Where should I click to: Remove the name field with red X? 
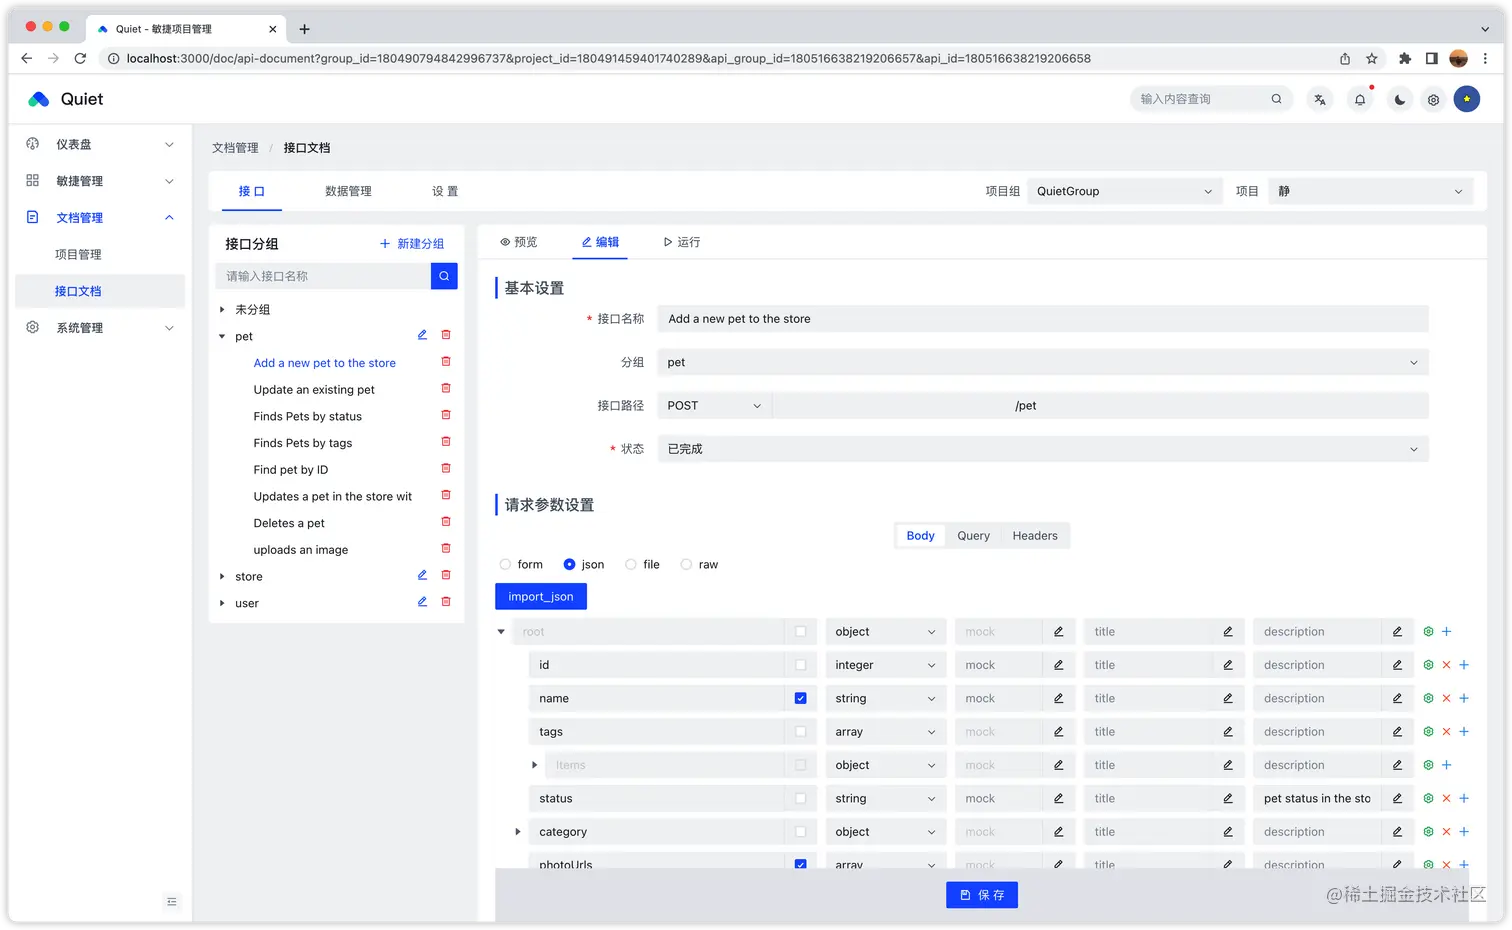[x=1446, y=698]
